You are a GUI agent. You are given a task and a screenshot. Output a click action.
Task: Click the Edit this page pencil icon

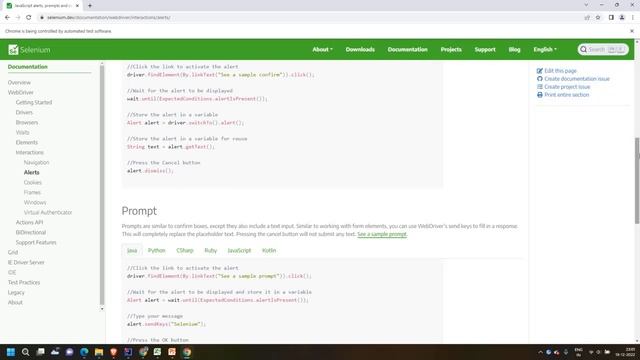[x=540, y=71]
